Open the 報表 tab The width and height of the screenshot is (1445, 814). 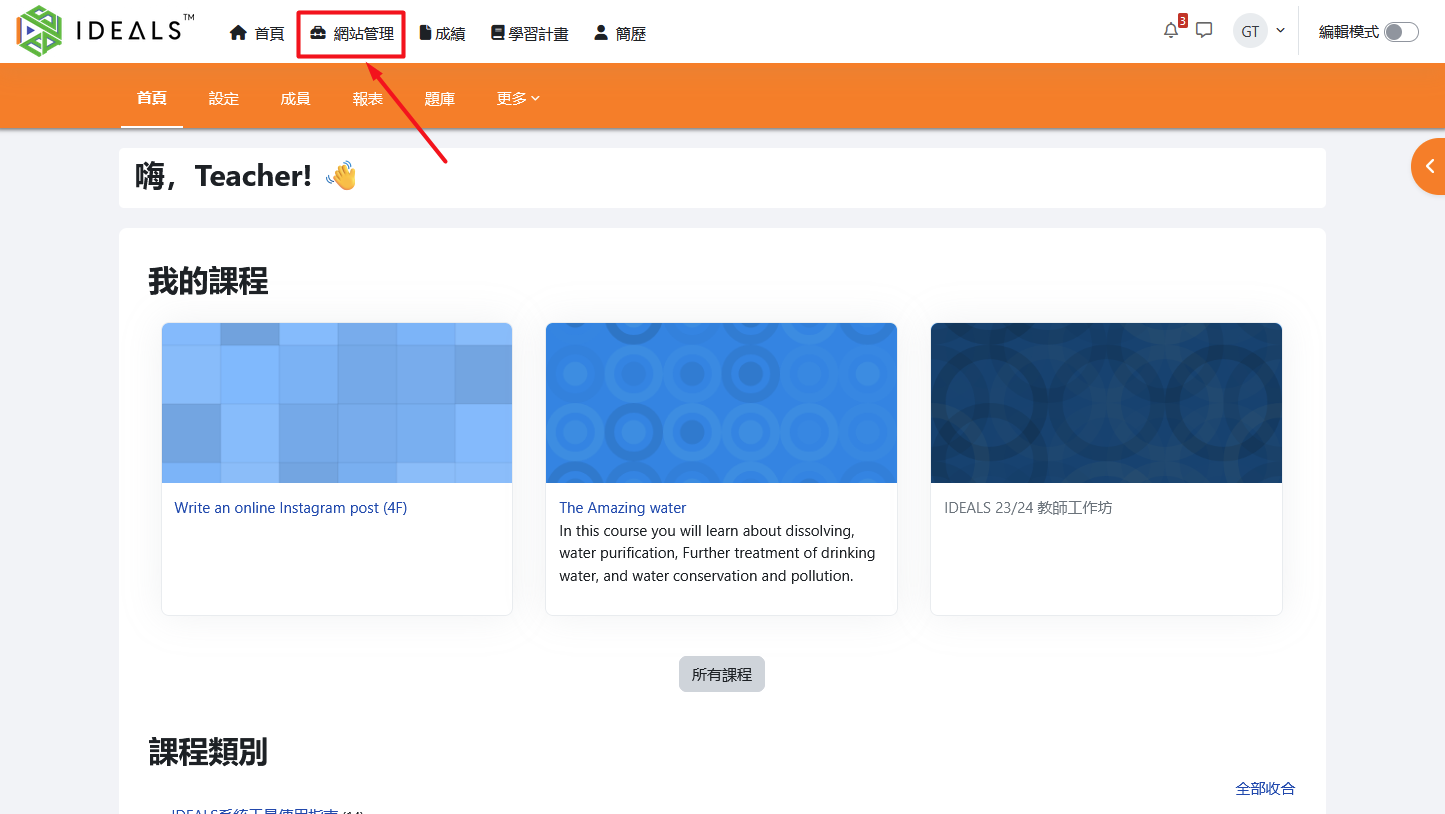tap(368, 99)
